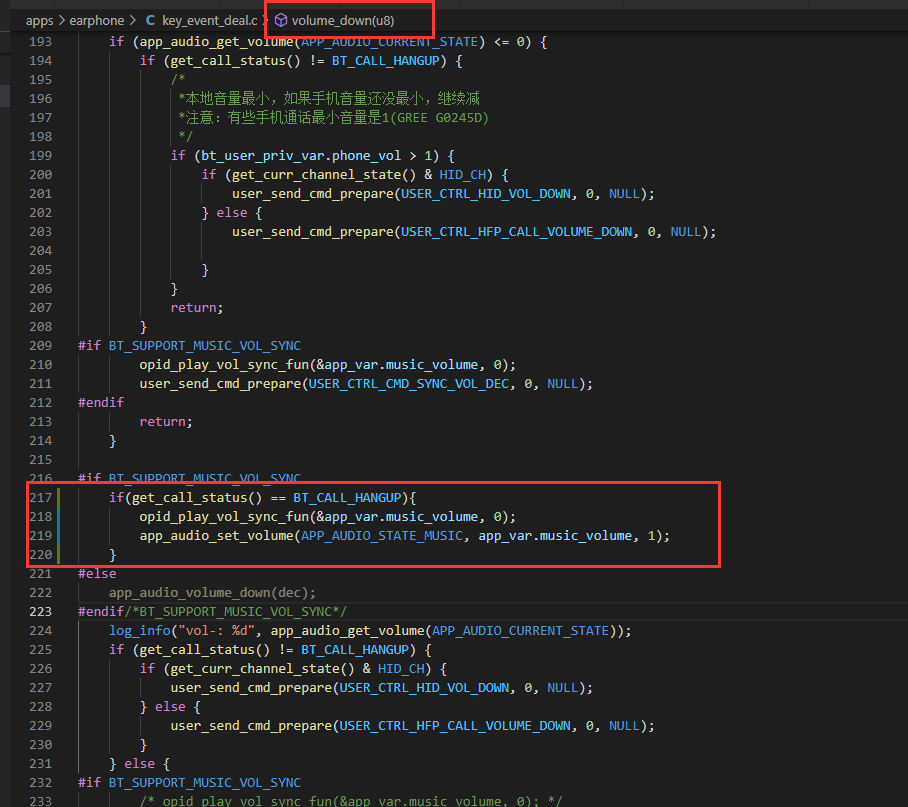Click app_audio_set_volume on line 219
This screenshot has width=908, height=807.
[x=217, y=536]
